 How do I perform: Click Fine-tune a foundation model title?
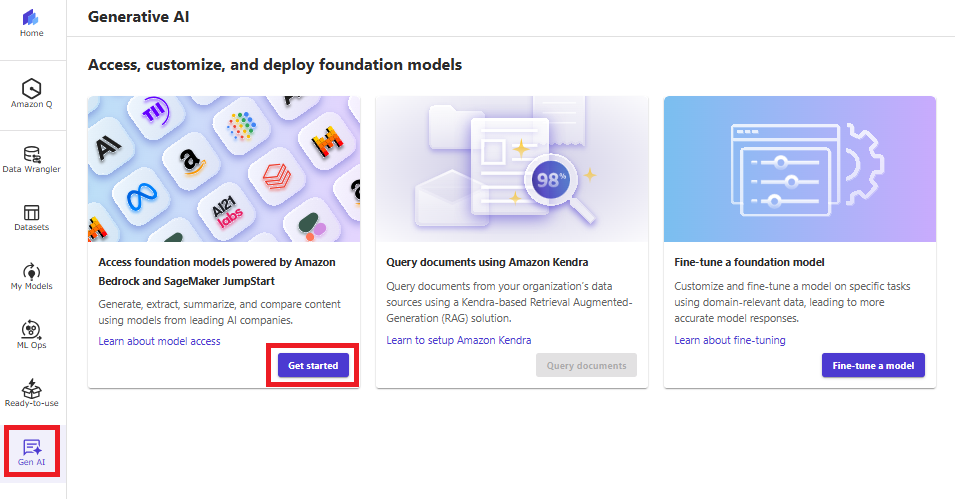[749, 262]
